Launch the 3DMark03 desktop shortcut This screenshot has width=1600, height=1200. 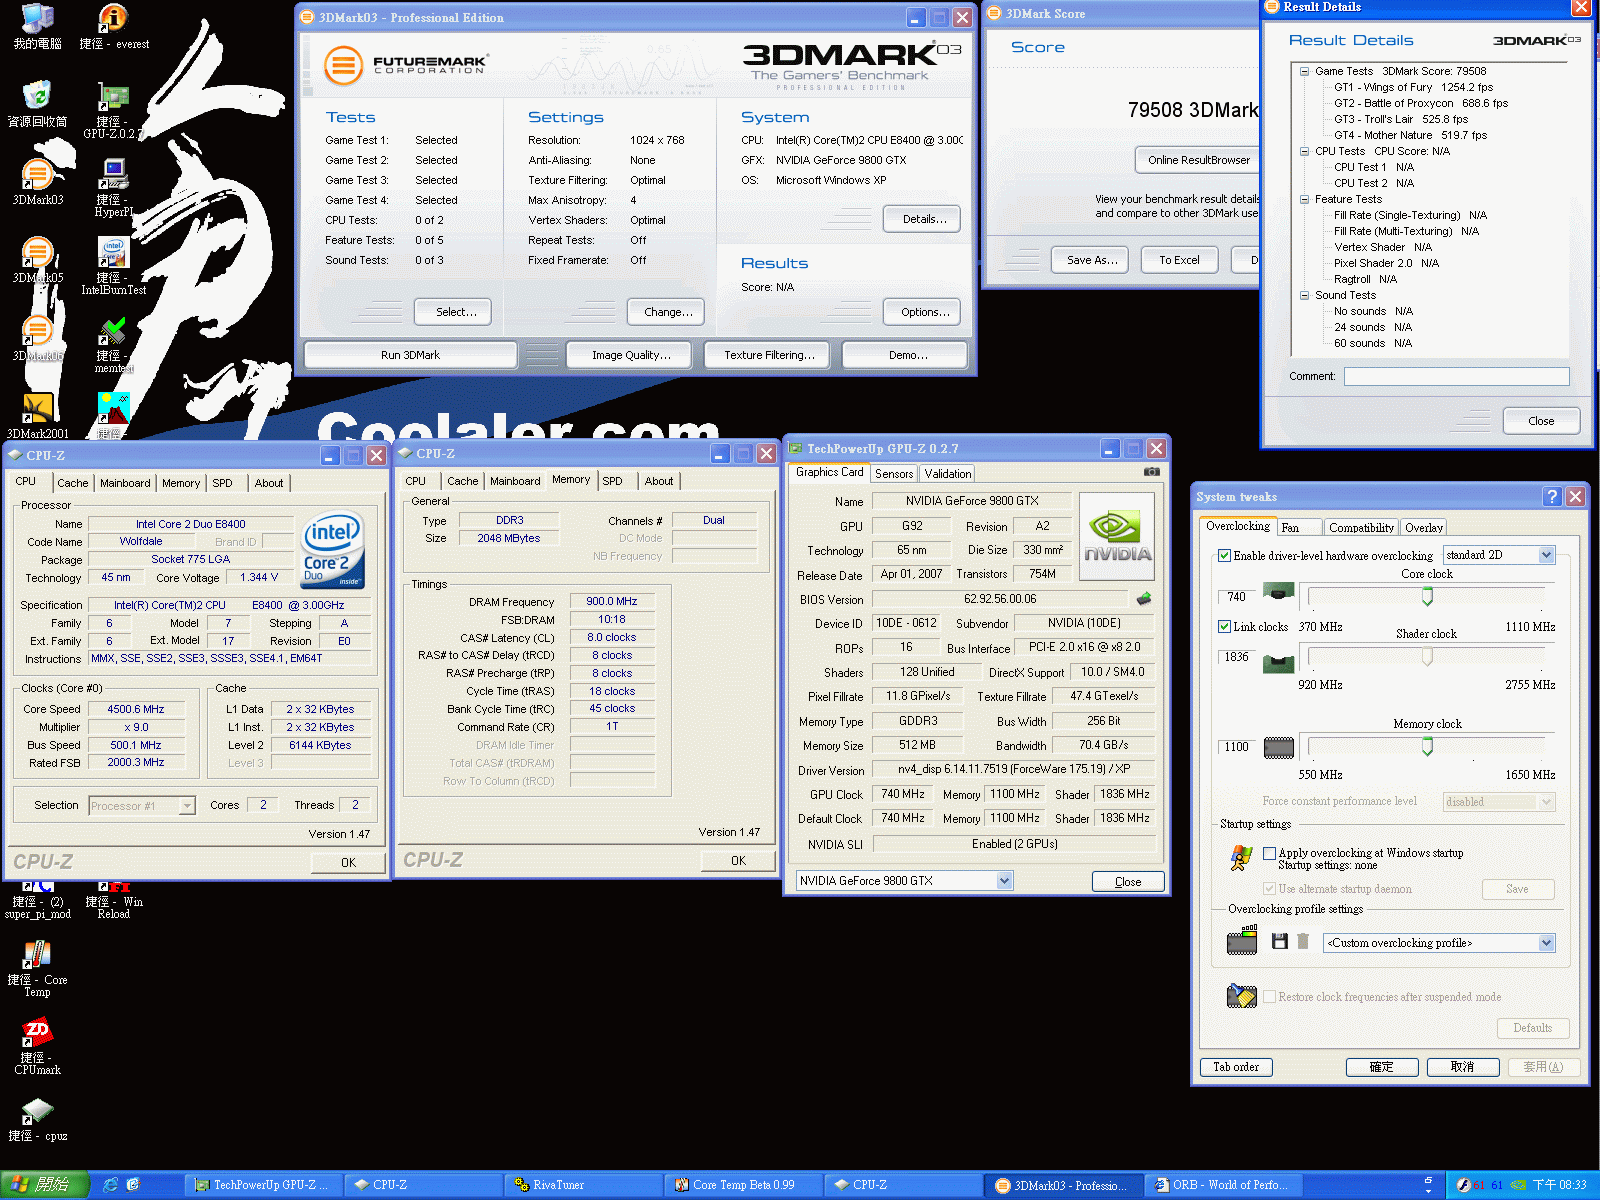coord(37,182)
